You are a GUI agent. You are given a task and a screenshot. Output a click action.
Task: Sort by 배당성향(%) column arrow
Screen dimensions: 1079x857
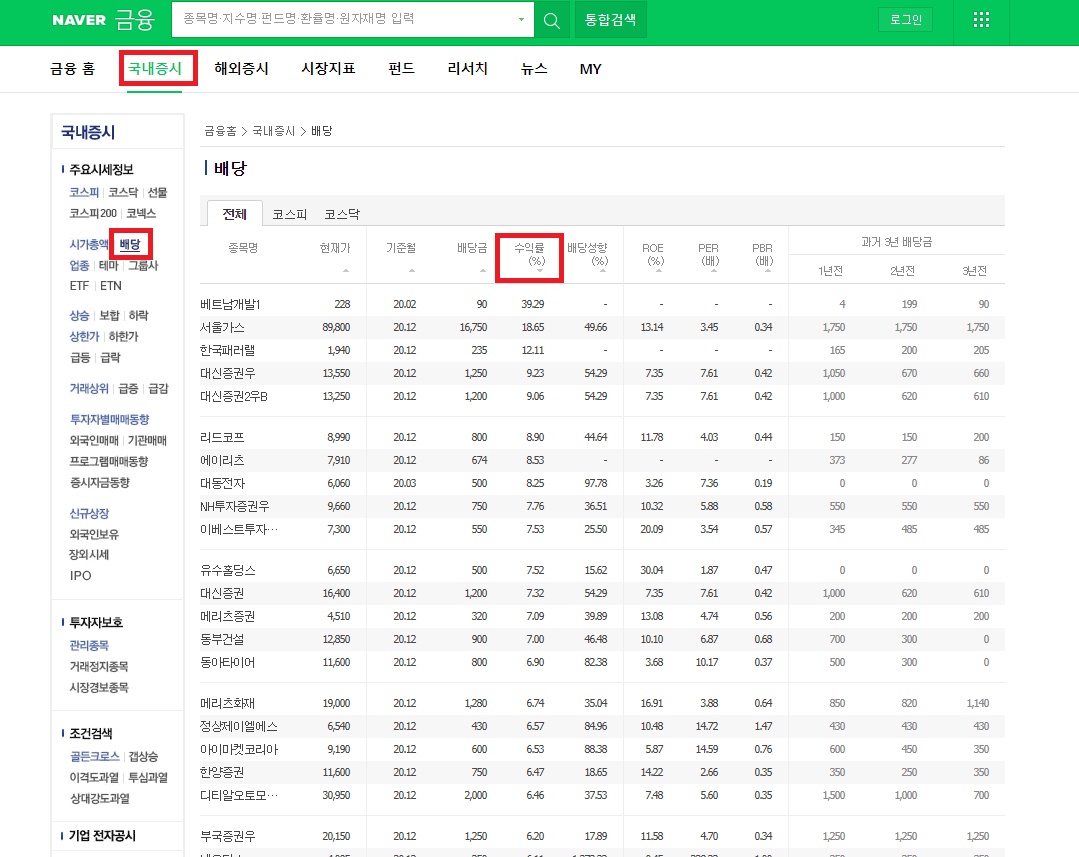click(602, 271)
